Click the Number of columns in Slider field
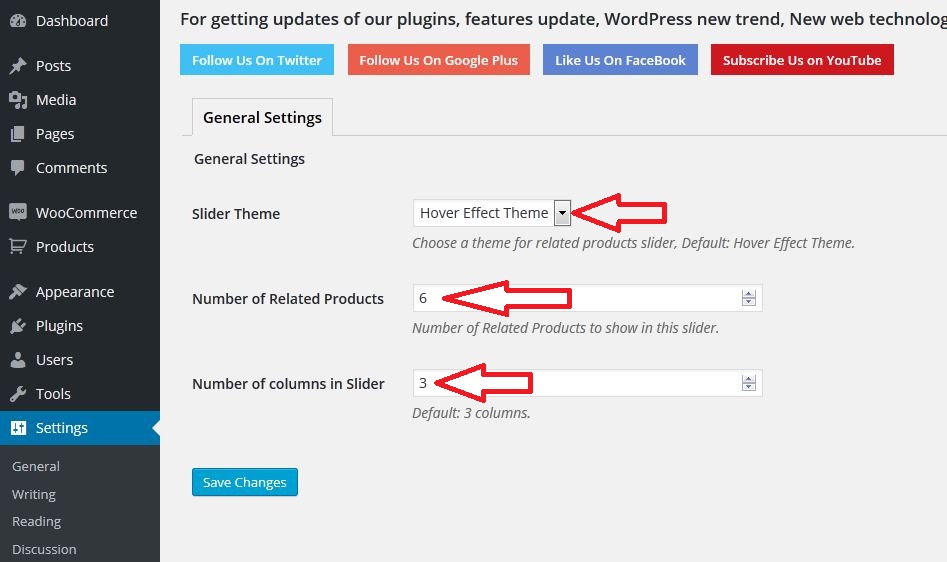This screenshot has height=562, width=947. click(587, 383)
